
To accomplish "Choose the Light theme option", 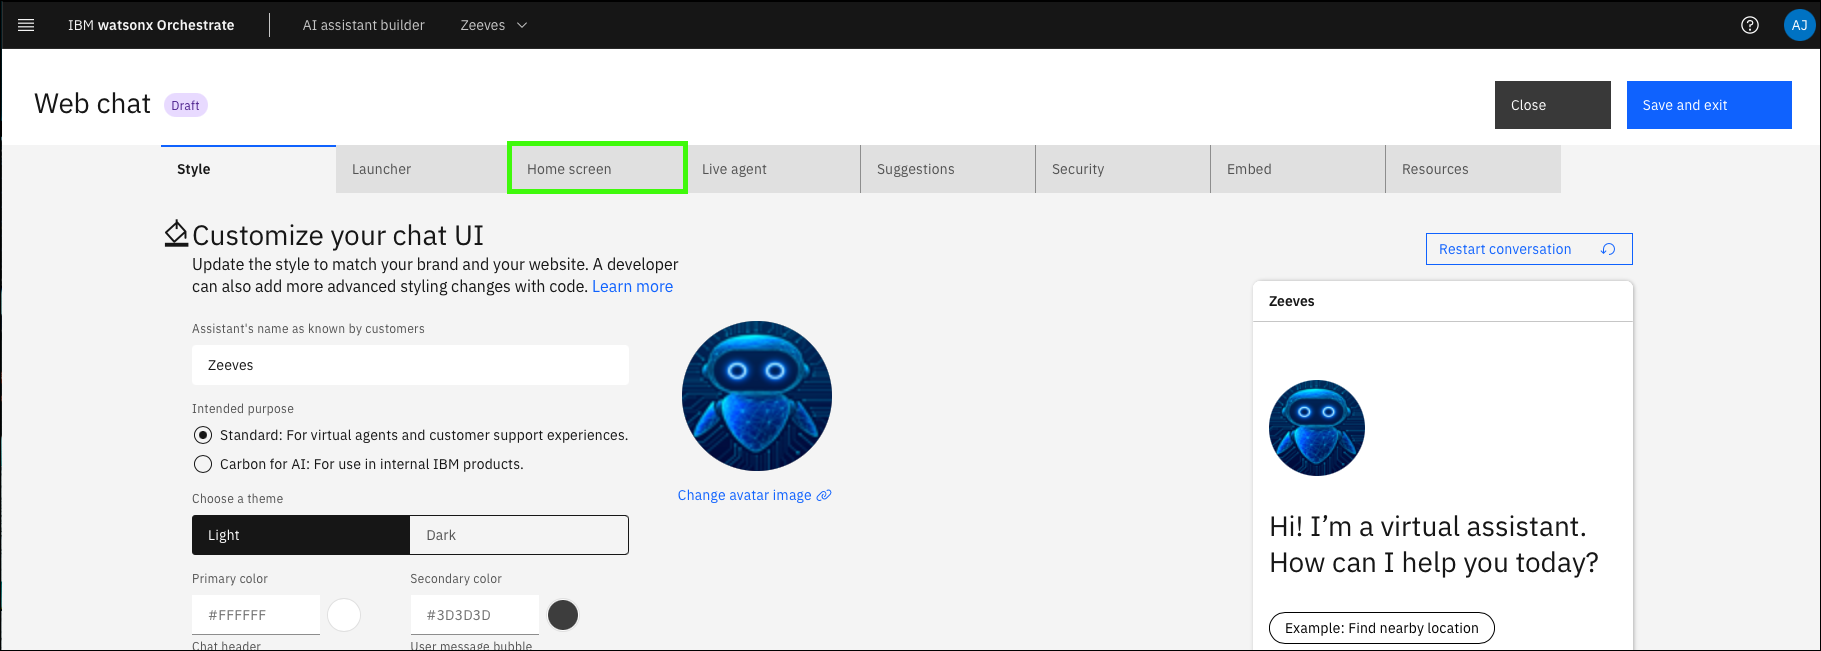I will click(301, 535).
